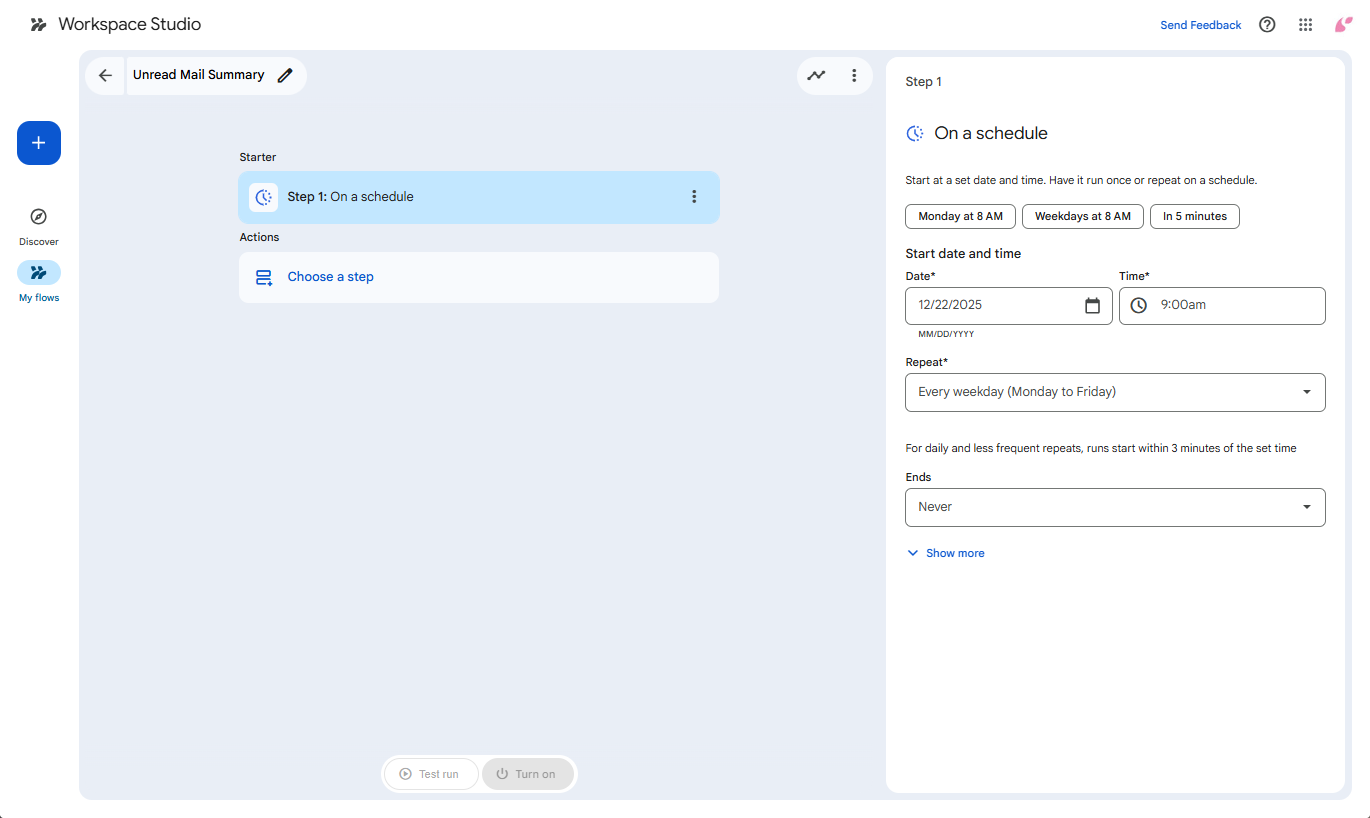The image size is (1370, 818).
Task: Switch to My flows in sidebar
Action: pos(39,280)
